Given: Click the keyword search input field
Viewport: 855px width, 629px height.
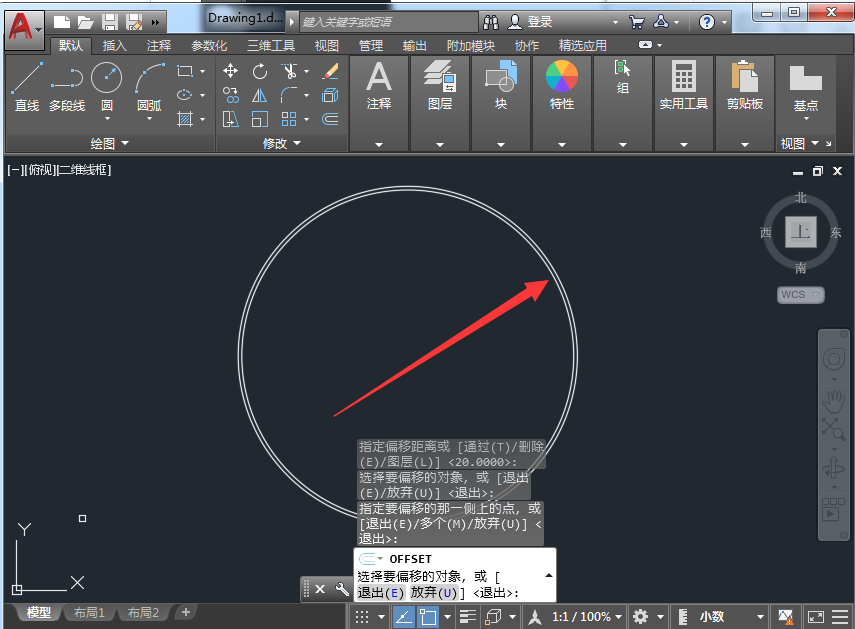Looking at the screenshot, I should pyautogui.click(x=388, y=22).
